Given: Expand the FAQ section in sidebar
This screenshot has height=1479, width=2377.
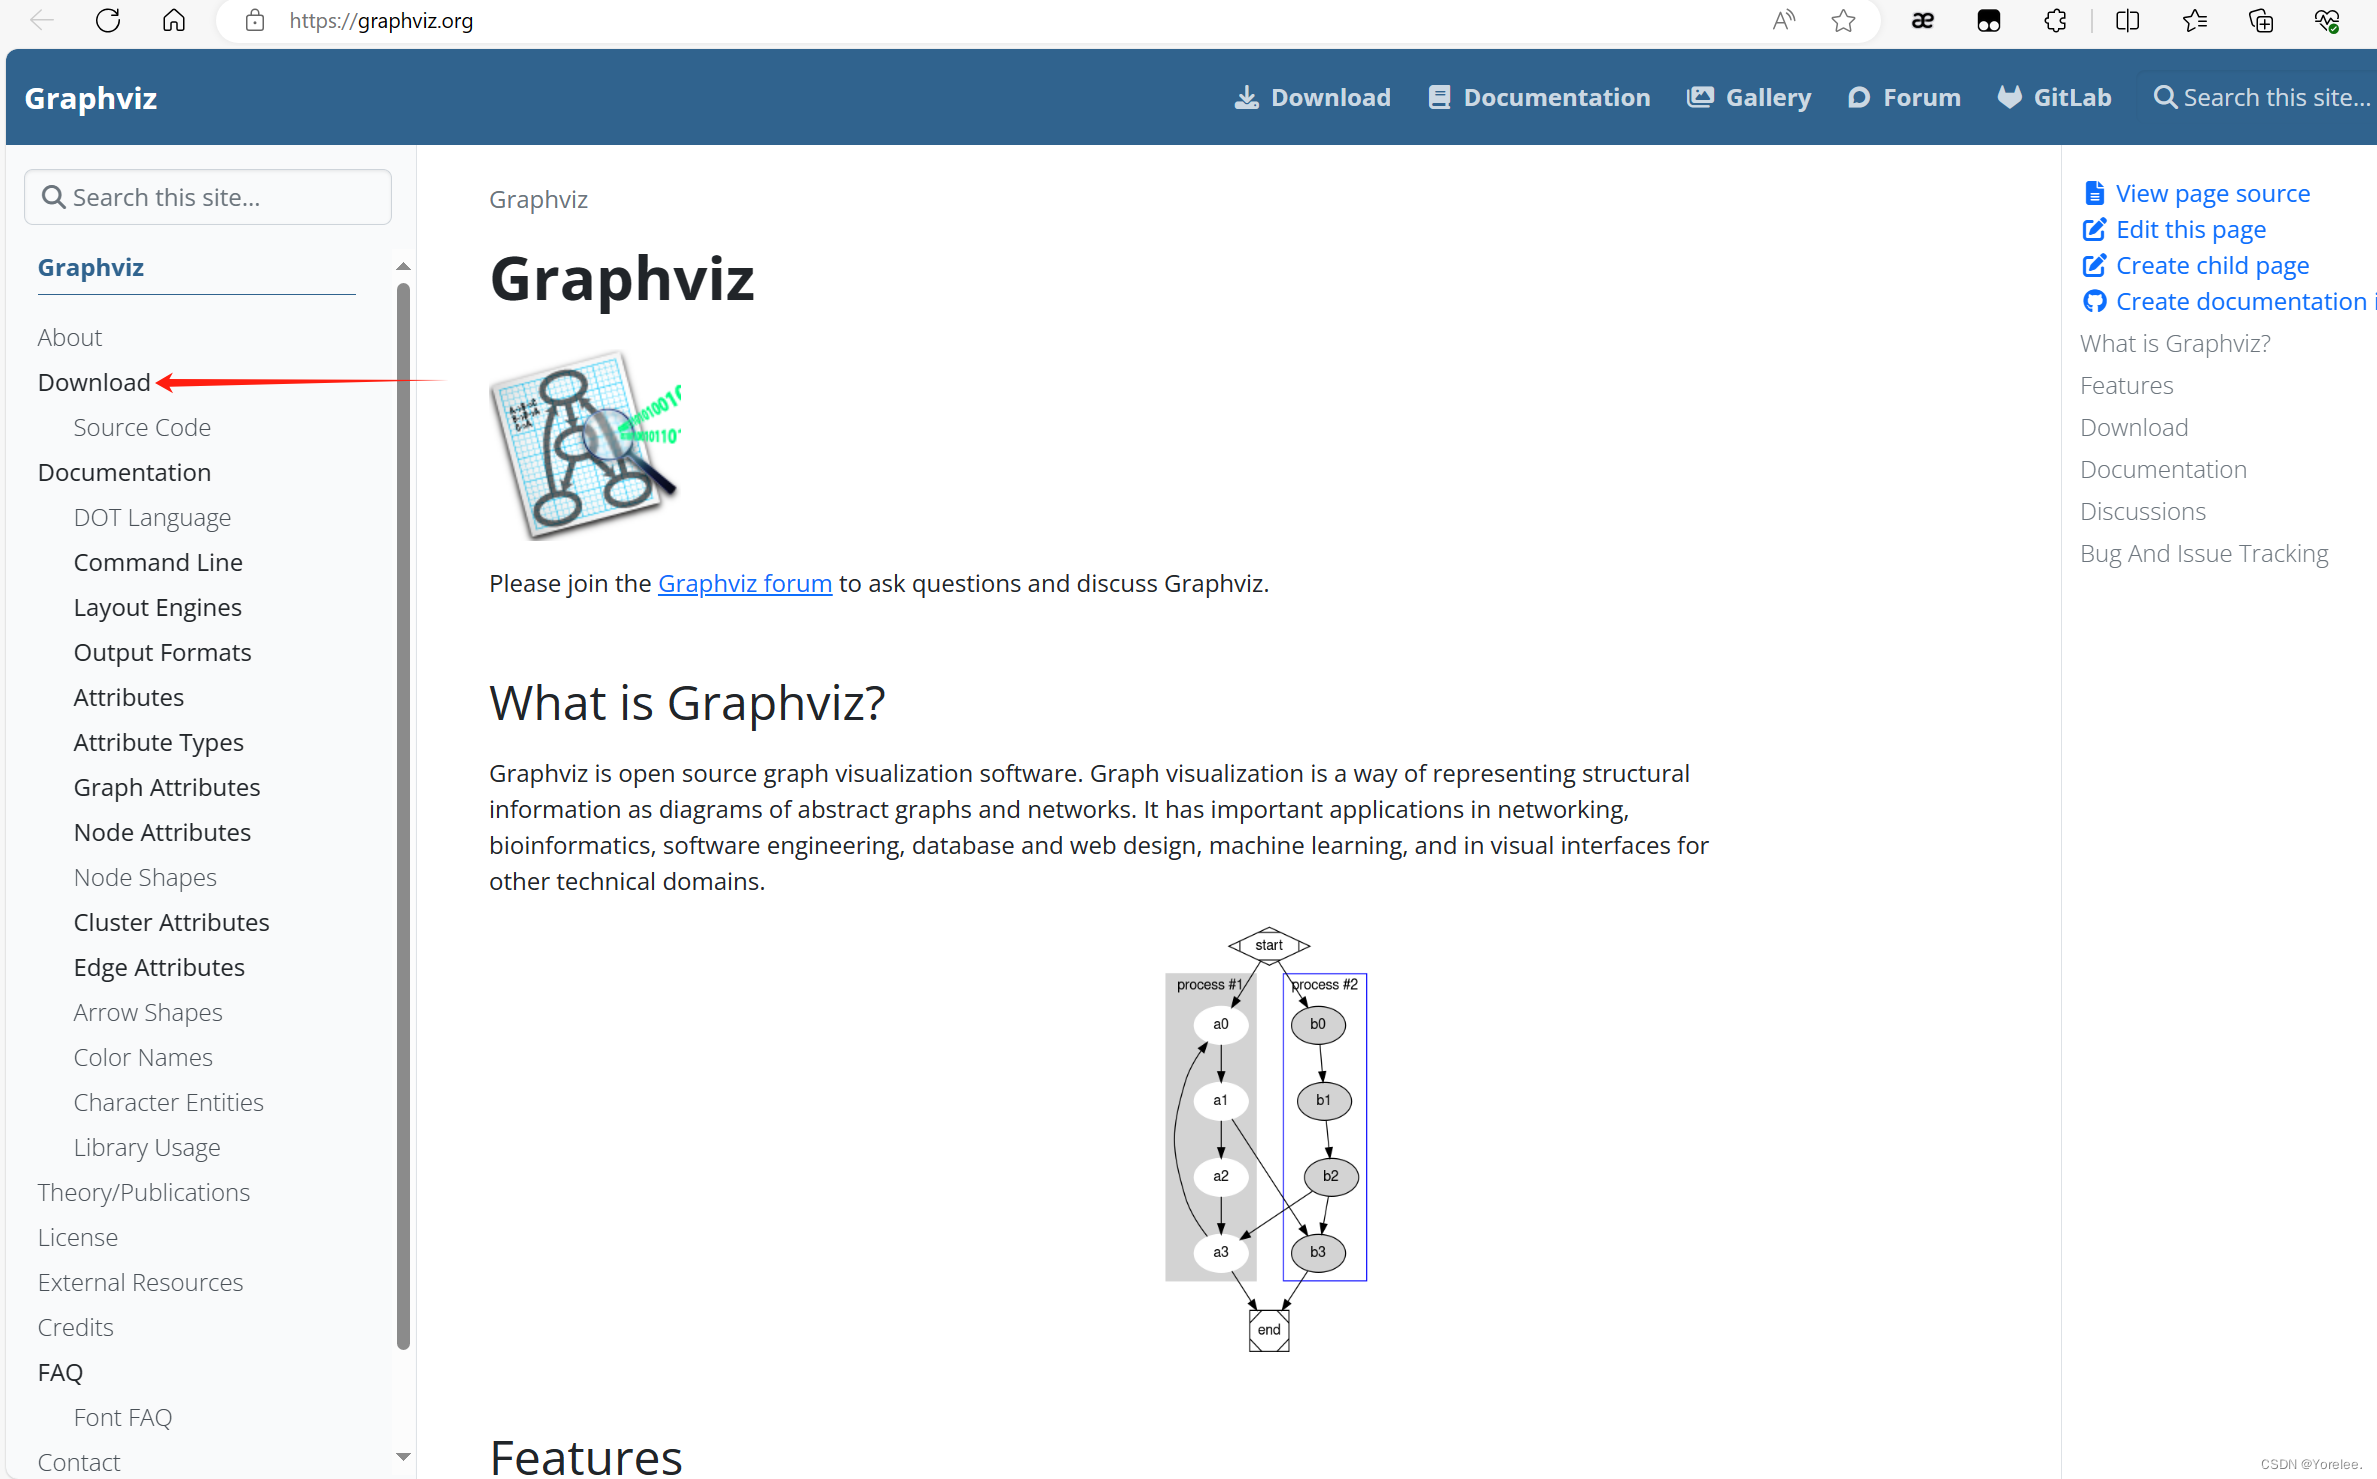Looking at the screenshot, I should coord(60,1370).
